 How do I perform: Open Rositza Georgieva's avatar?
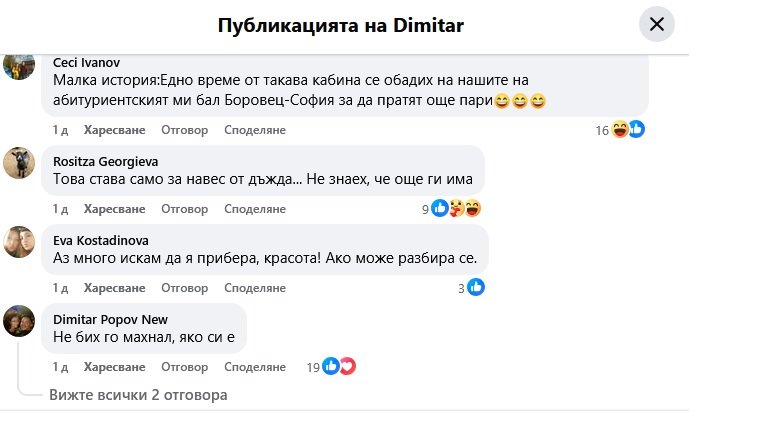(21, 162)
